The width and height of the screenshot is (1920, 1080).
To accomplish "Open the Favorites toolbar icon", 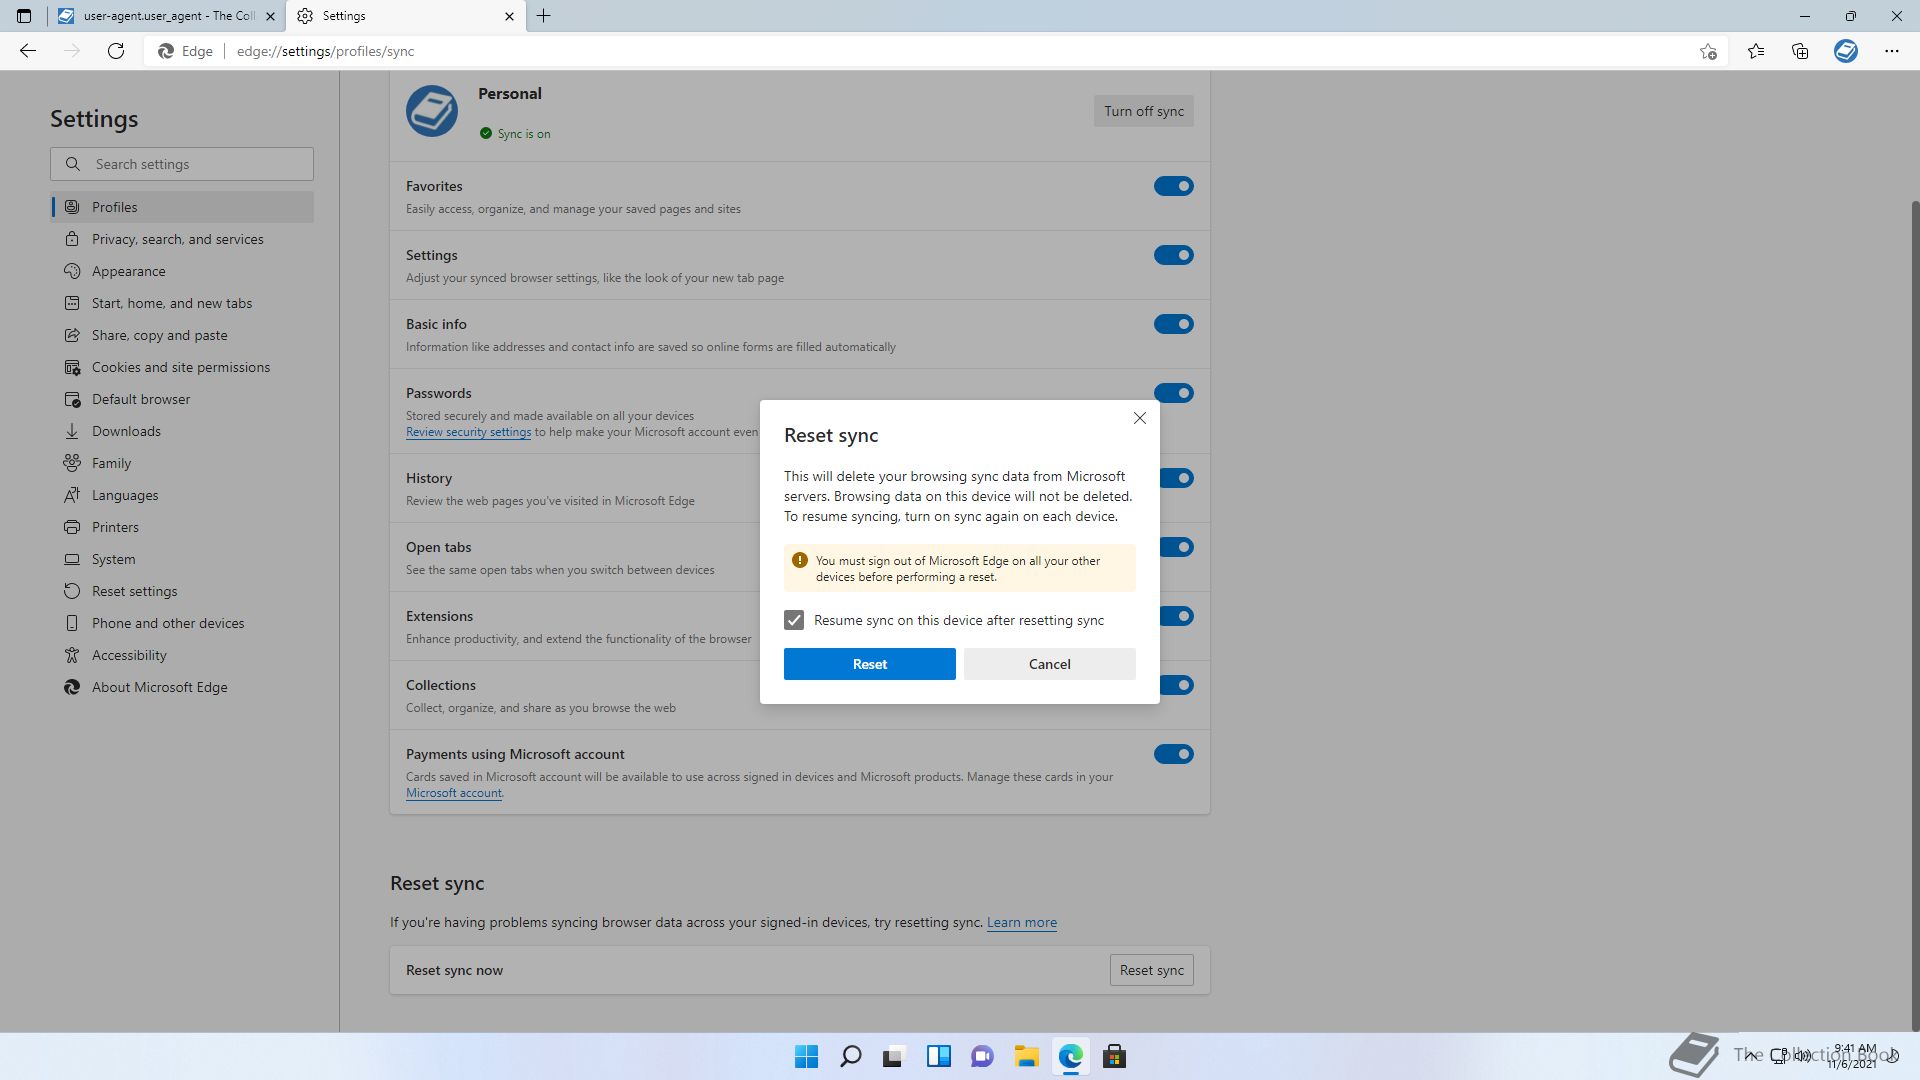I will click(x=1755, y=51).
